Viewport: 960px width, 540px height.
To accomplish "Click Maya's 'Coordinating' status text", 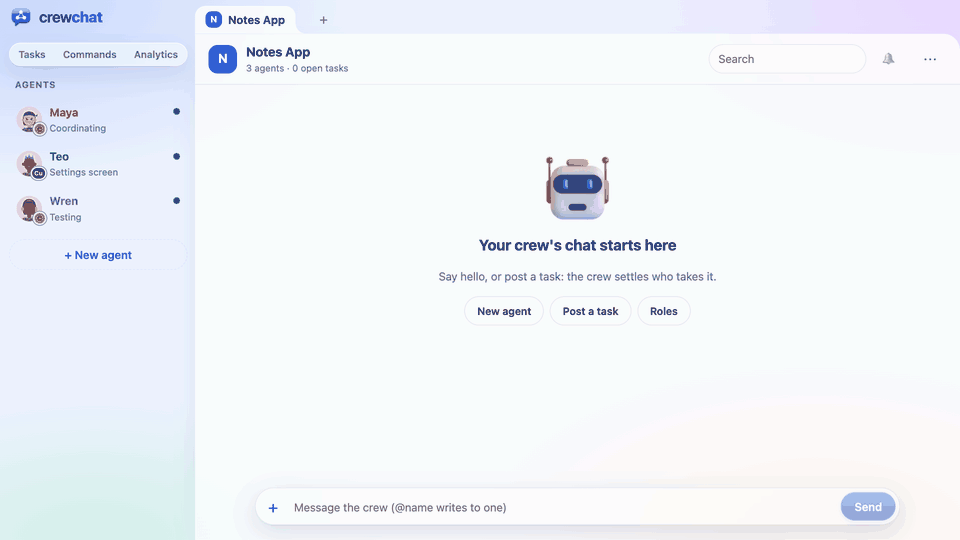I will click(78, 128).
